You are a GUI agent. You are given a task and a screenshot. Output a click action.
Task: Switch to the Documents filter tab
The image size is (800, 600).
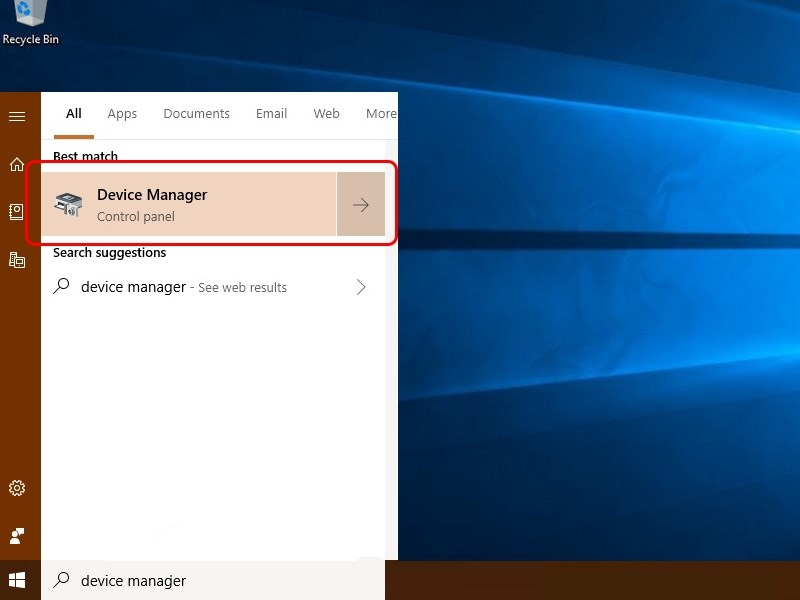point(196,114)
